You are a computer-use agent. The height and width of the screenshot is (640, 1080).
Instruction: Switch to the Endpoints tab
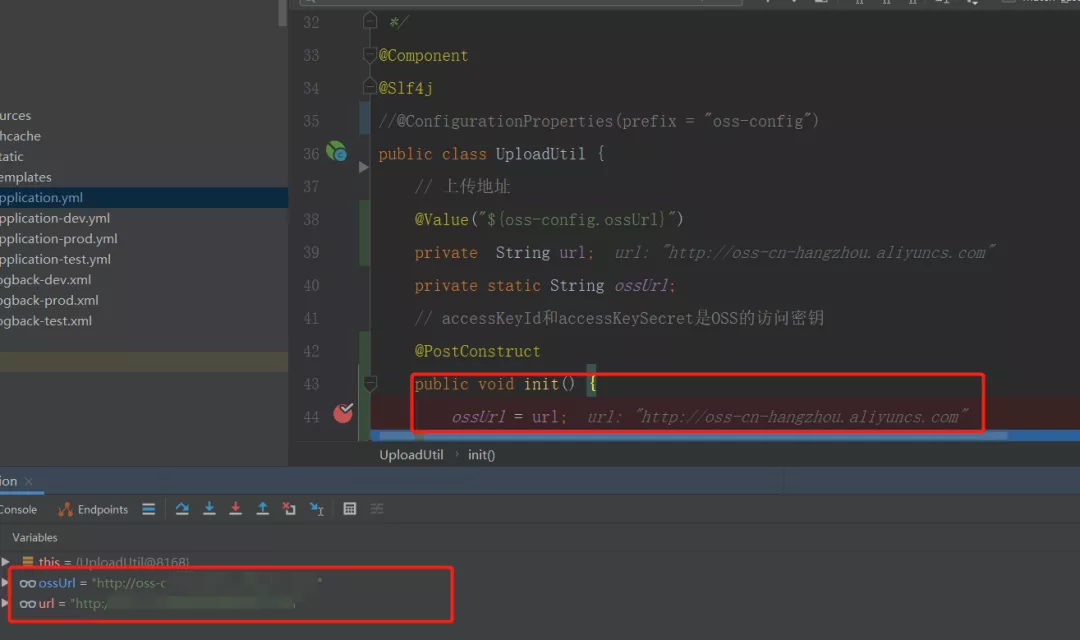[x=94, y=510]
